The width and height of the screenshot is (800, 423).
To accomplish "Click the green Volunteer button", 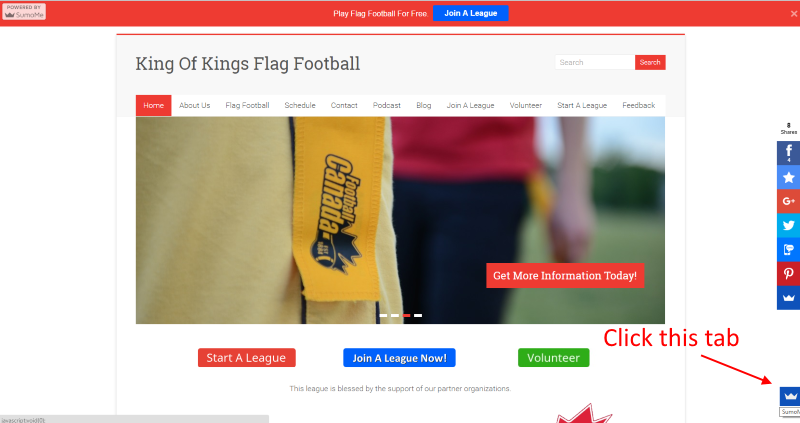I will pyautogui.click(x=554, y=358).
